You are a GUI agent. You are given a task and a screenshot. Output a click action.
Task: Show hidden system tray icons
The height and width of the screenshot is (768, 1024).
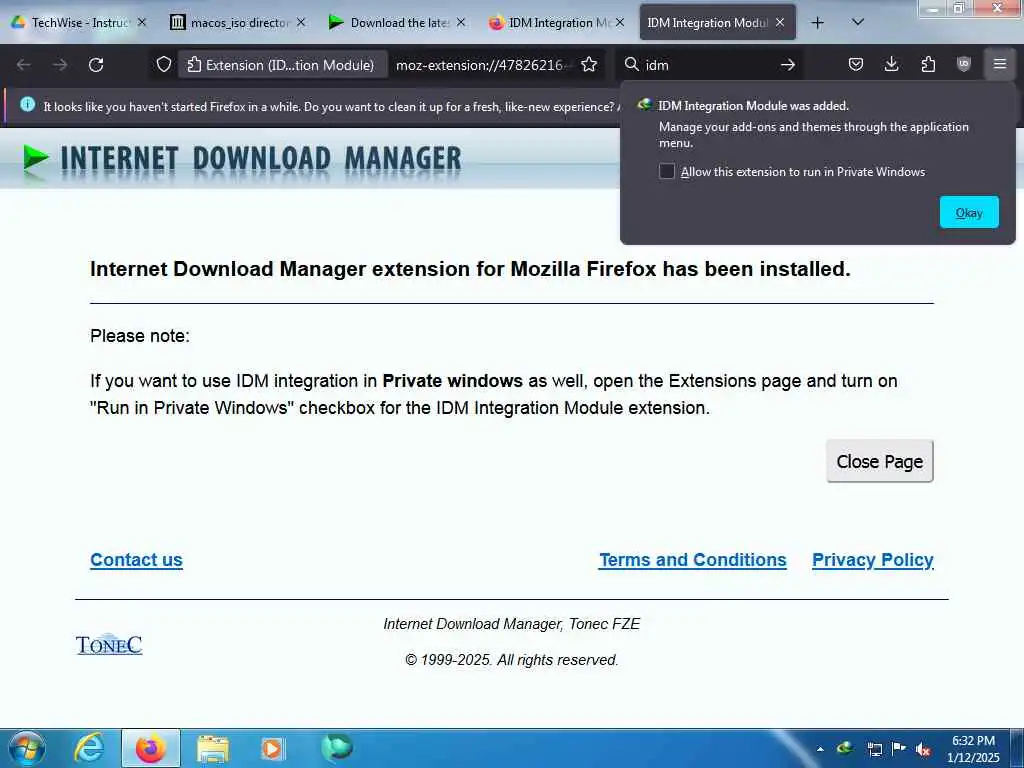coord(820,749)
